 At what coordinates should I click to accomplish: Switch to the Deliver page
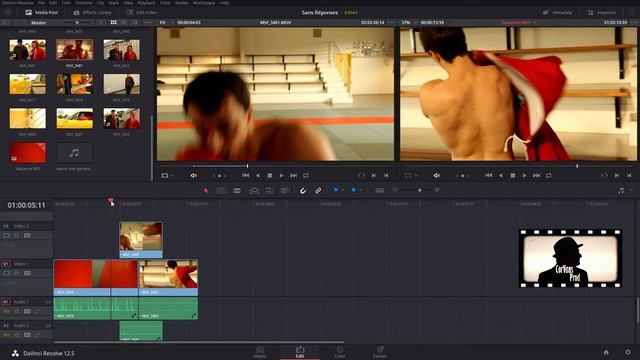pyautogui.click(x=380, y=352)
